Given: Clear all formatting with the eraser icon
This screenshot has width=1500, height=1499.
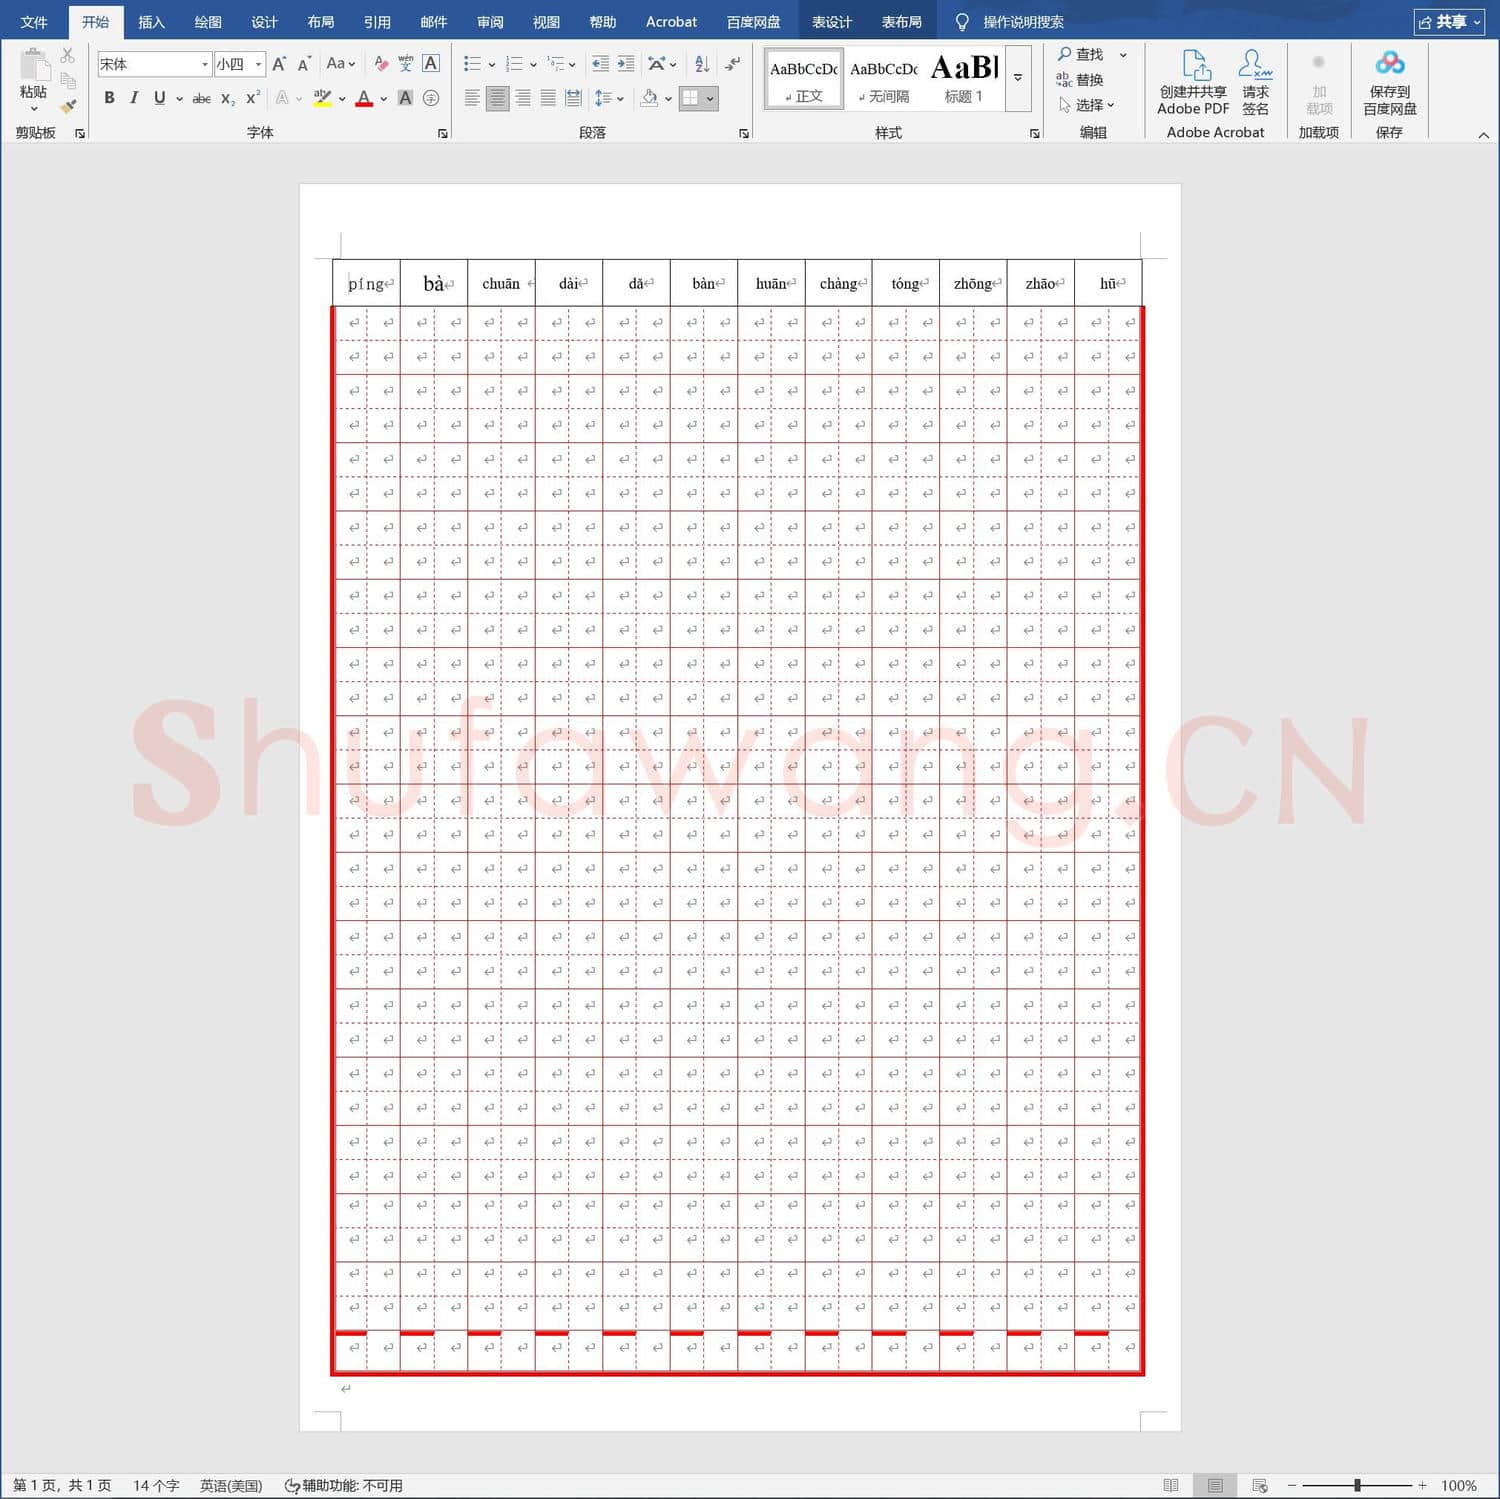Looking at the screenshot, I should coord(381,64).
